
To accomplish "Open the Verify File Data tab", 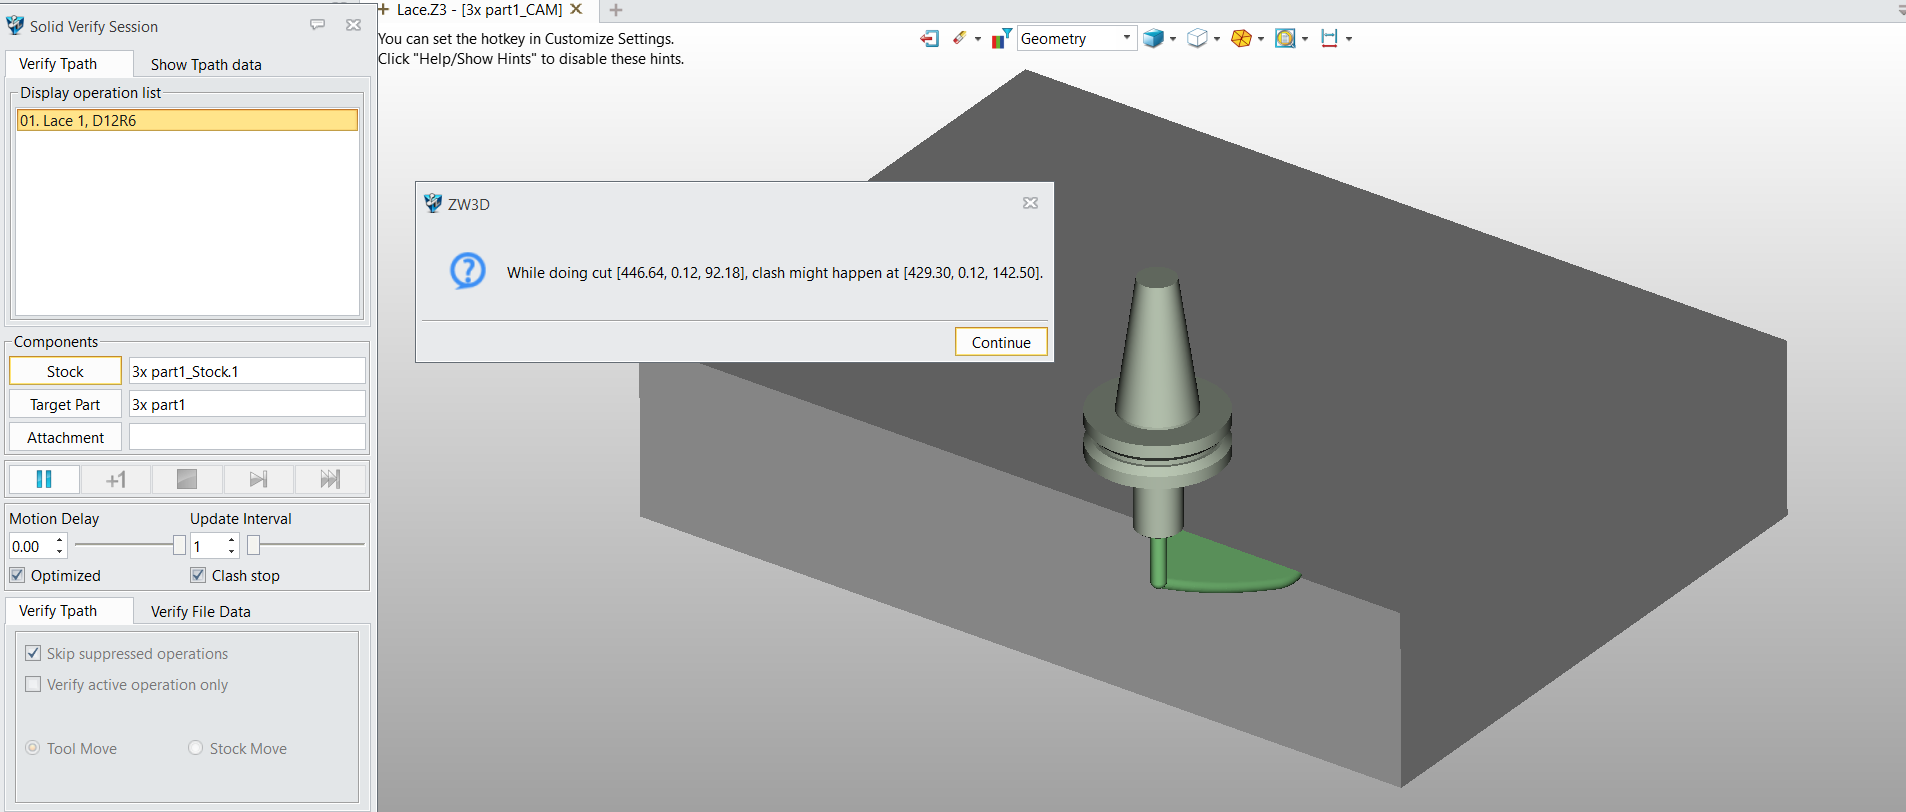I will click(x=200, y=611).
